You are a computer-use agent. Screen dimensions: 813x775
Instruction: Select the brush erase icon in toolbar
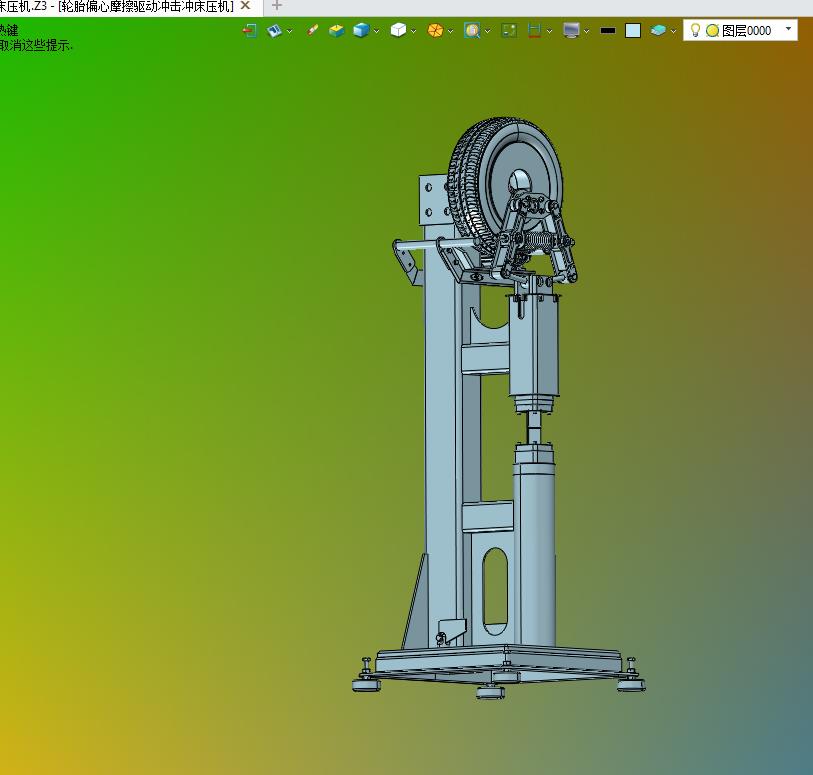point(312,31)
